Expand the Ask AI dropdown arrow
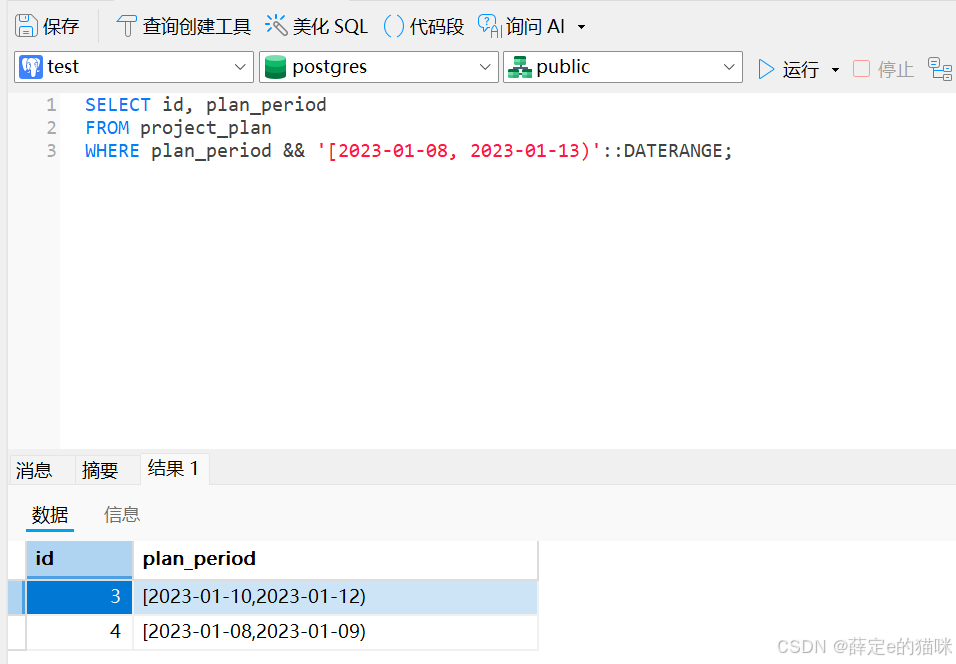 (582, 27)
